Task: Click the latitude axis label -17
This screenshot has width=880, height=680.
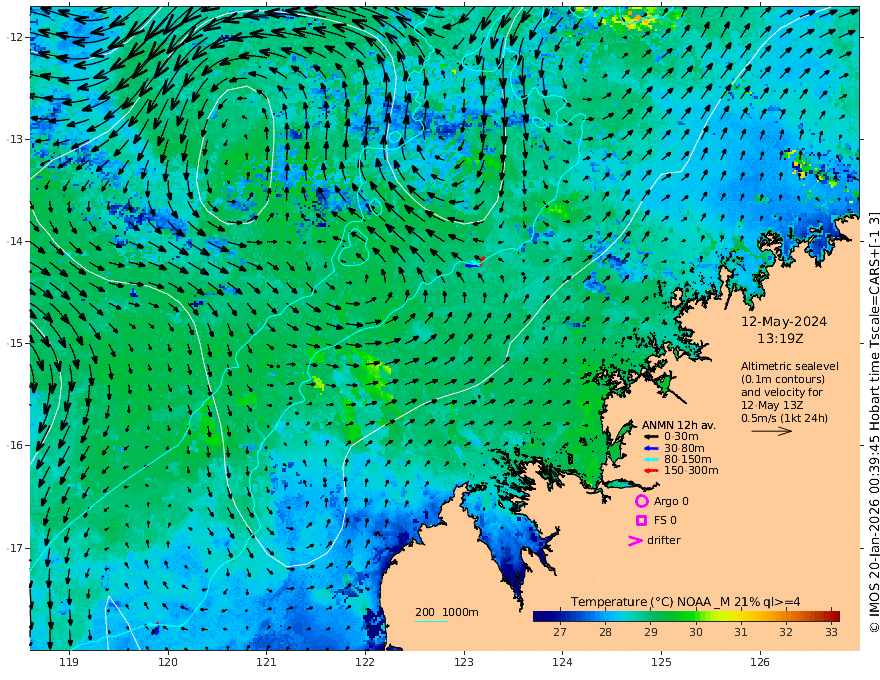Action: pos(15,548)
